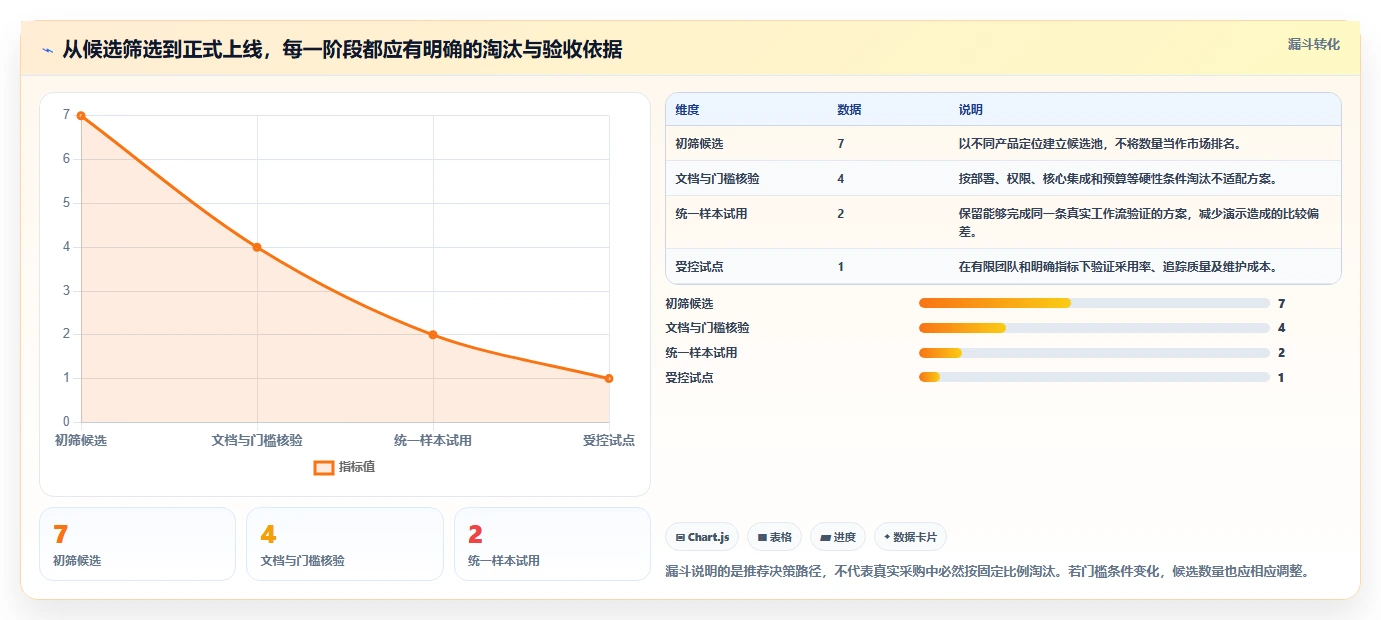
Task: Click the y-axis tick label 6
Action: [66, 159]
